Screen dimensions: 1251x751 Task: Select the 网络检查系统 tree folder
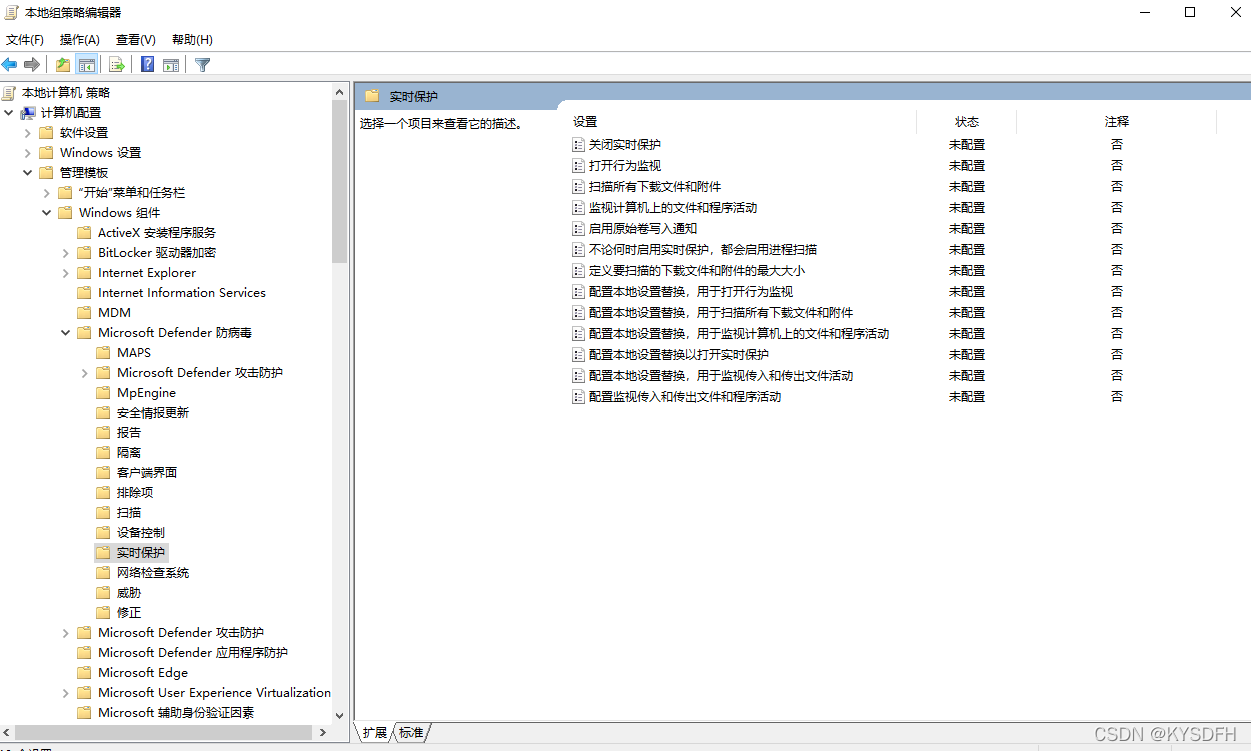coord(153,573)
